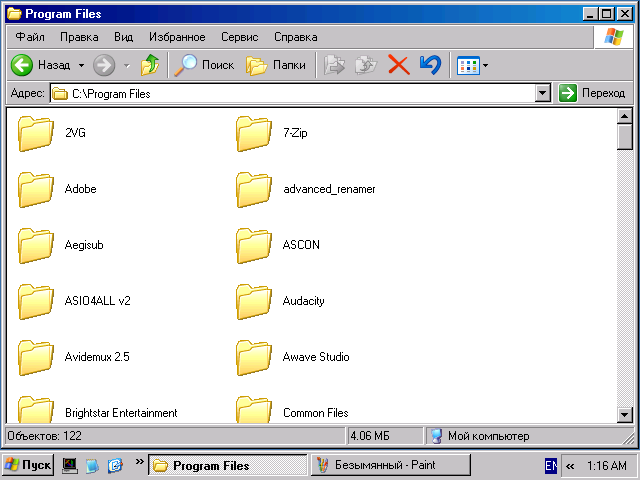Click the 'Common Files' folder name

(x=316, y=413)
